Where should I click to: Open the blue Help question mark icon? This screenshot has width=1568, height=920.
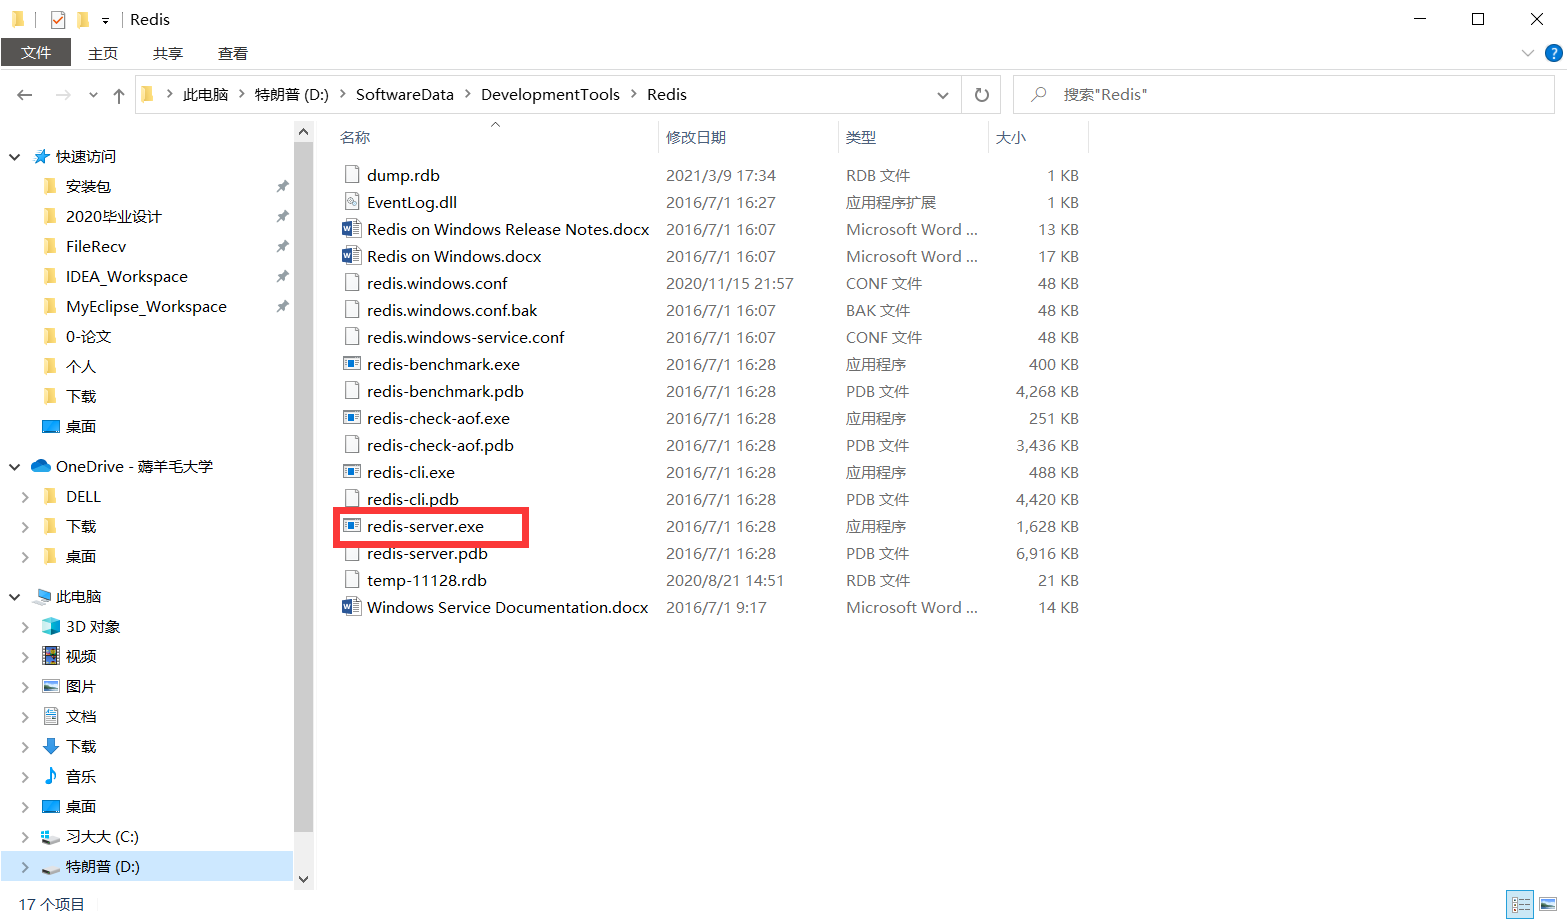point(1553,53)
